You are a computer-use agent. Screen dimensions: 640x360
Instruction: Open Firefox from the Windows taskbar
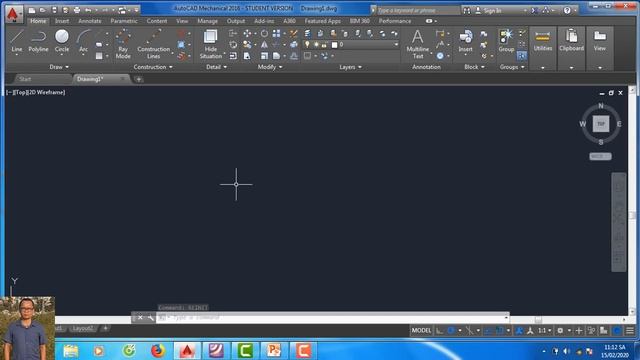pyautogui.click(x=158, y=351)
